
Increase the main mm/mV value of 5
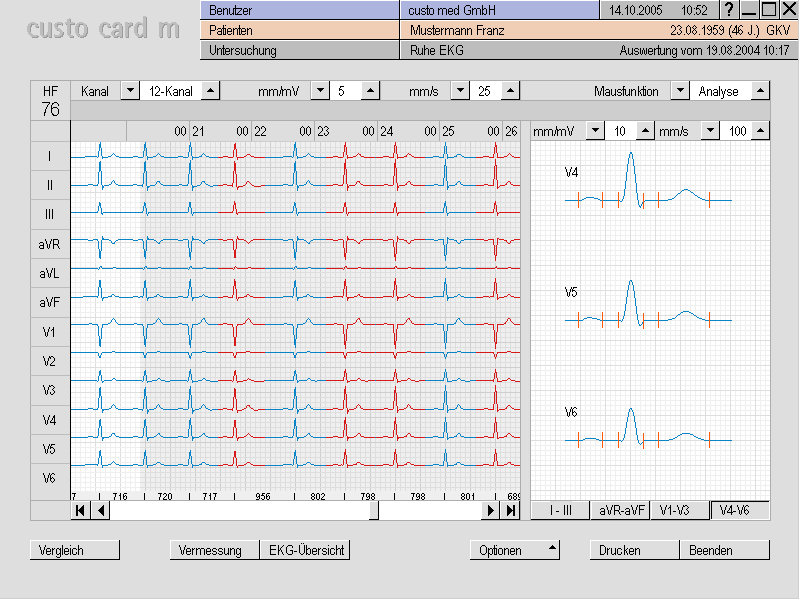[x=370, y=91]
